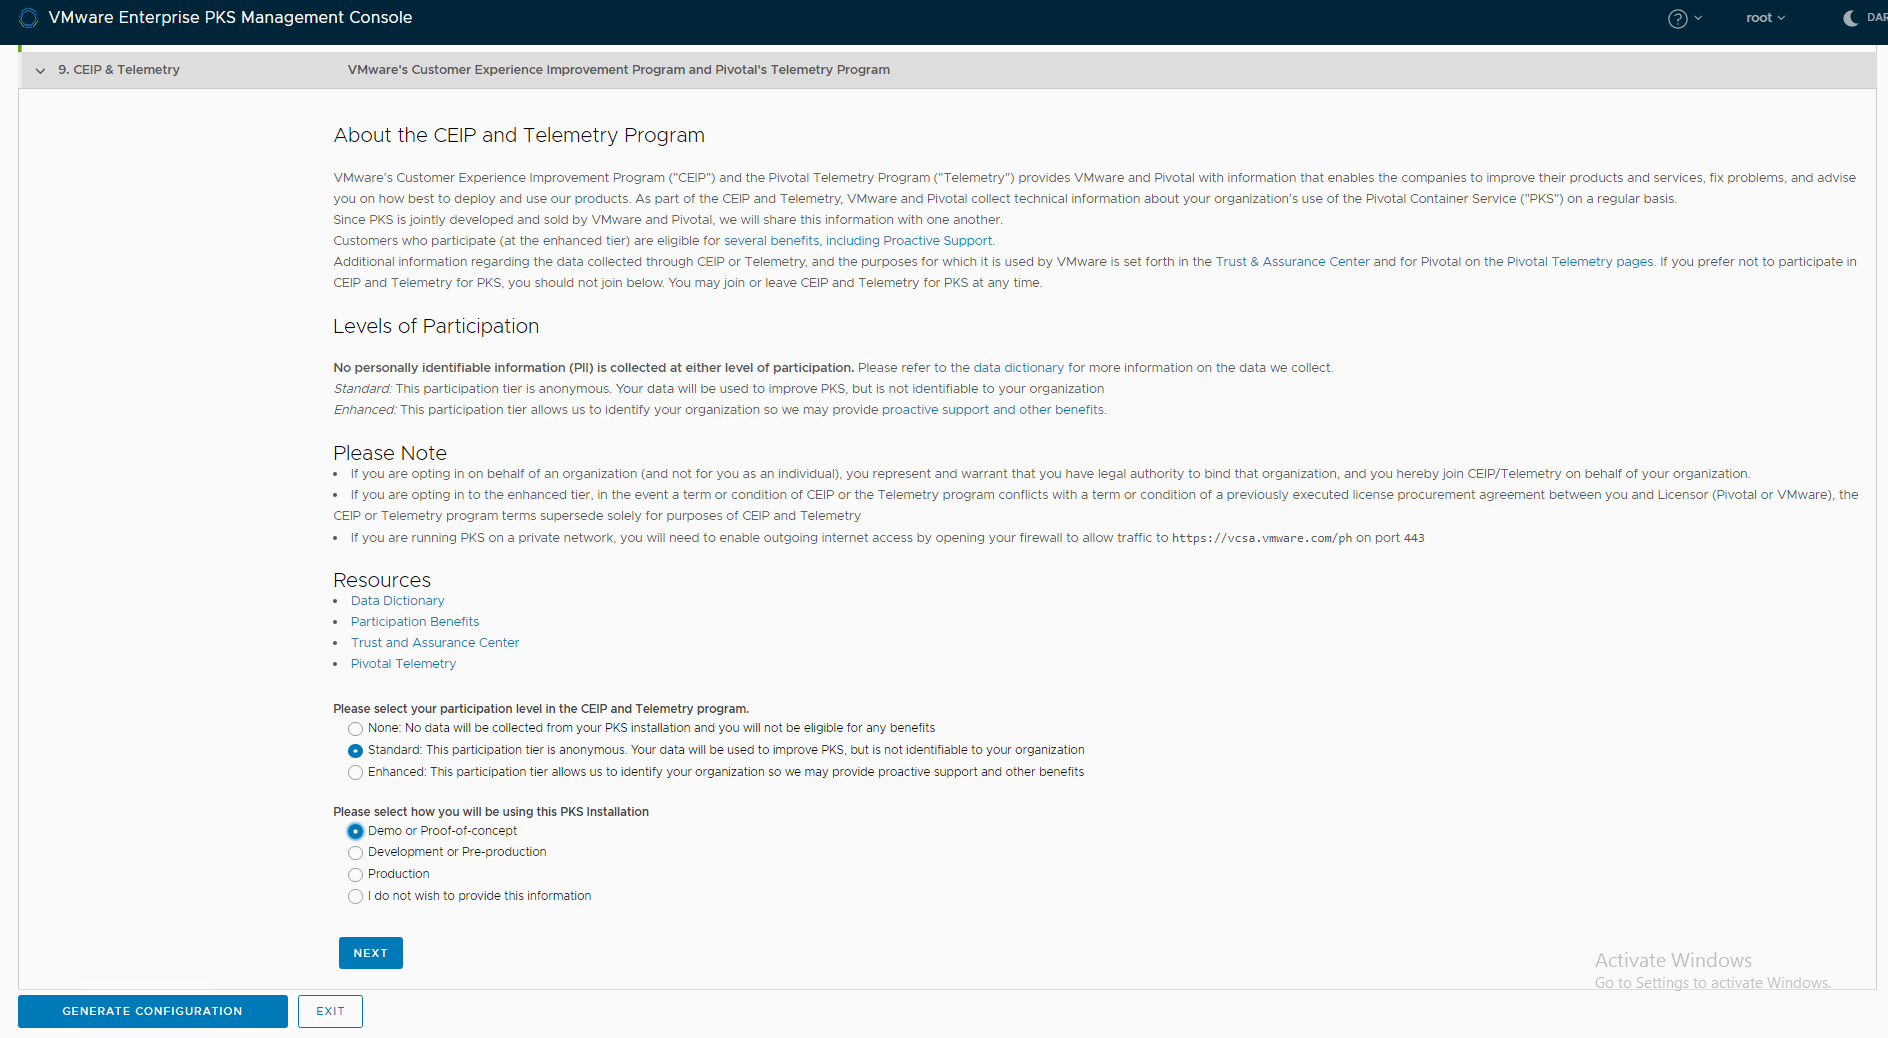Click the 'Resources' heading
This screenshot has width=1888, height=1038.
pos(382,580)
